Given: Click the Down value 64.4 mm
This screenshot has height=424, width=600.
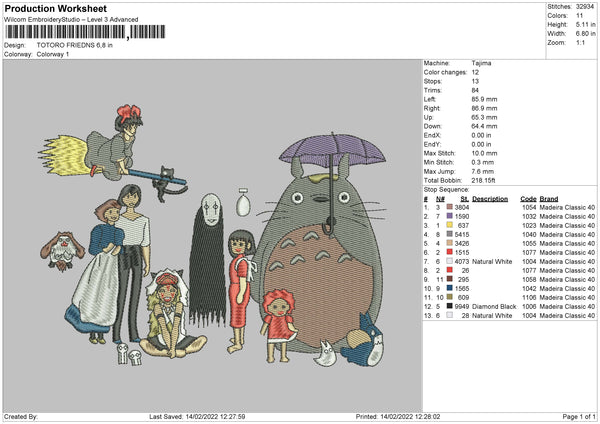Looking at the screenshot, I should click(484, 126).
